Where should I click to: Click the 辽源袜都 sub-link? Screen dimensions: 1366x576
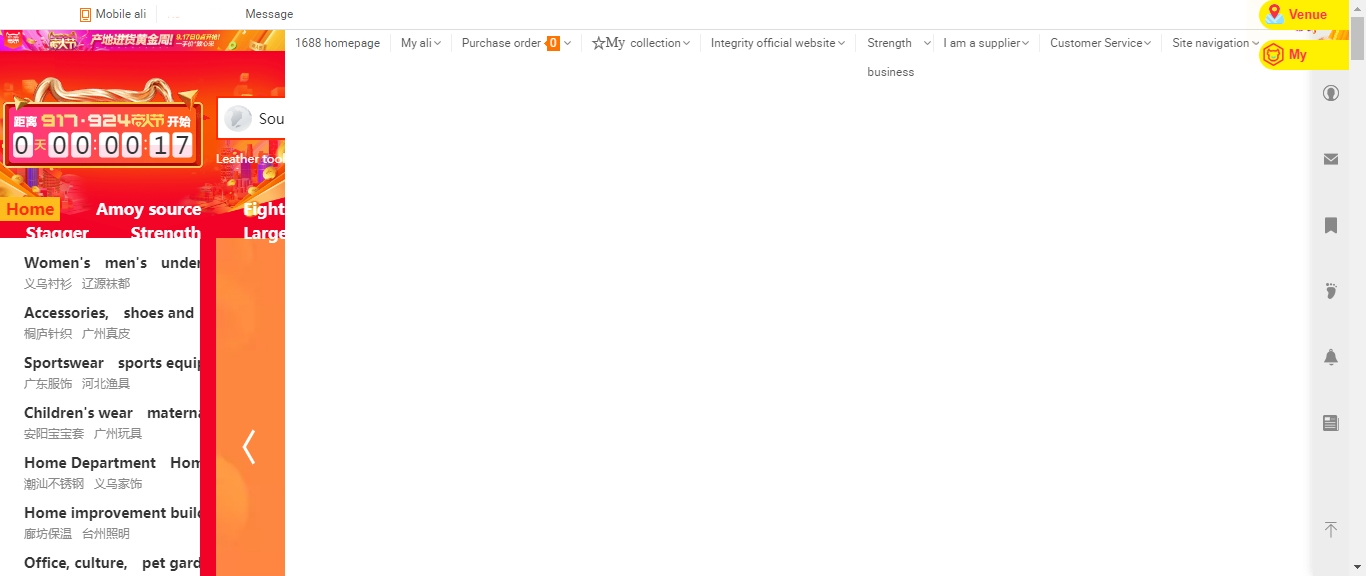pyautogui.click(x=106, y=284)
